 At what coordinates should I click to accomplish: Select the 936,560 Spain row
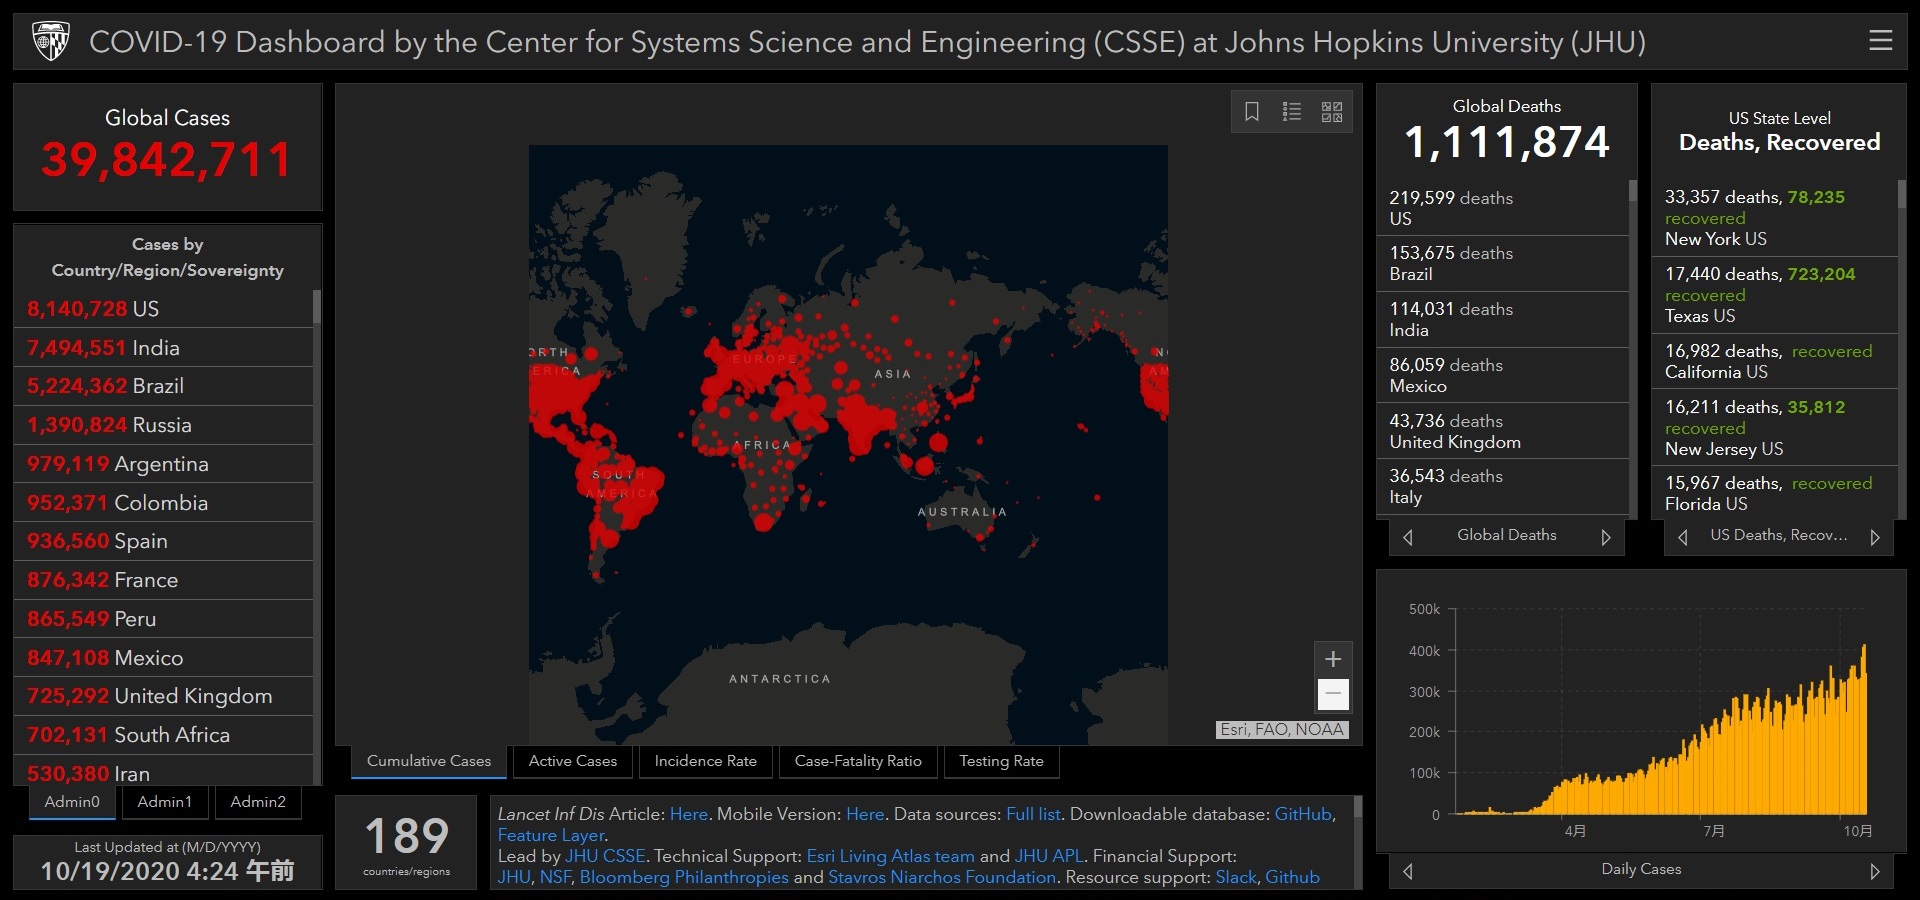(x=164, y=541)
